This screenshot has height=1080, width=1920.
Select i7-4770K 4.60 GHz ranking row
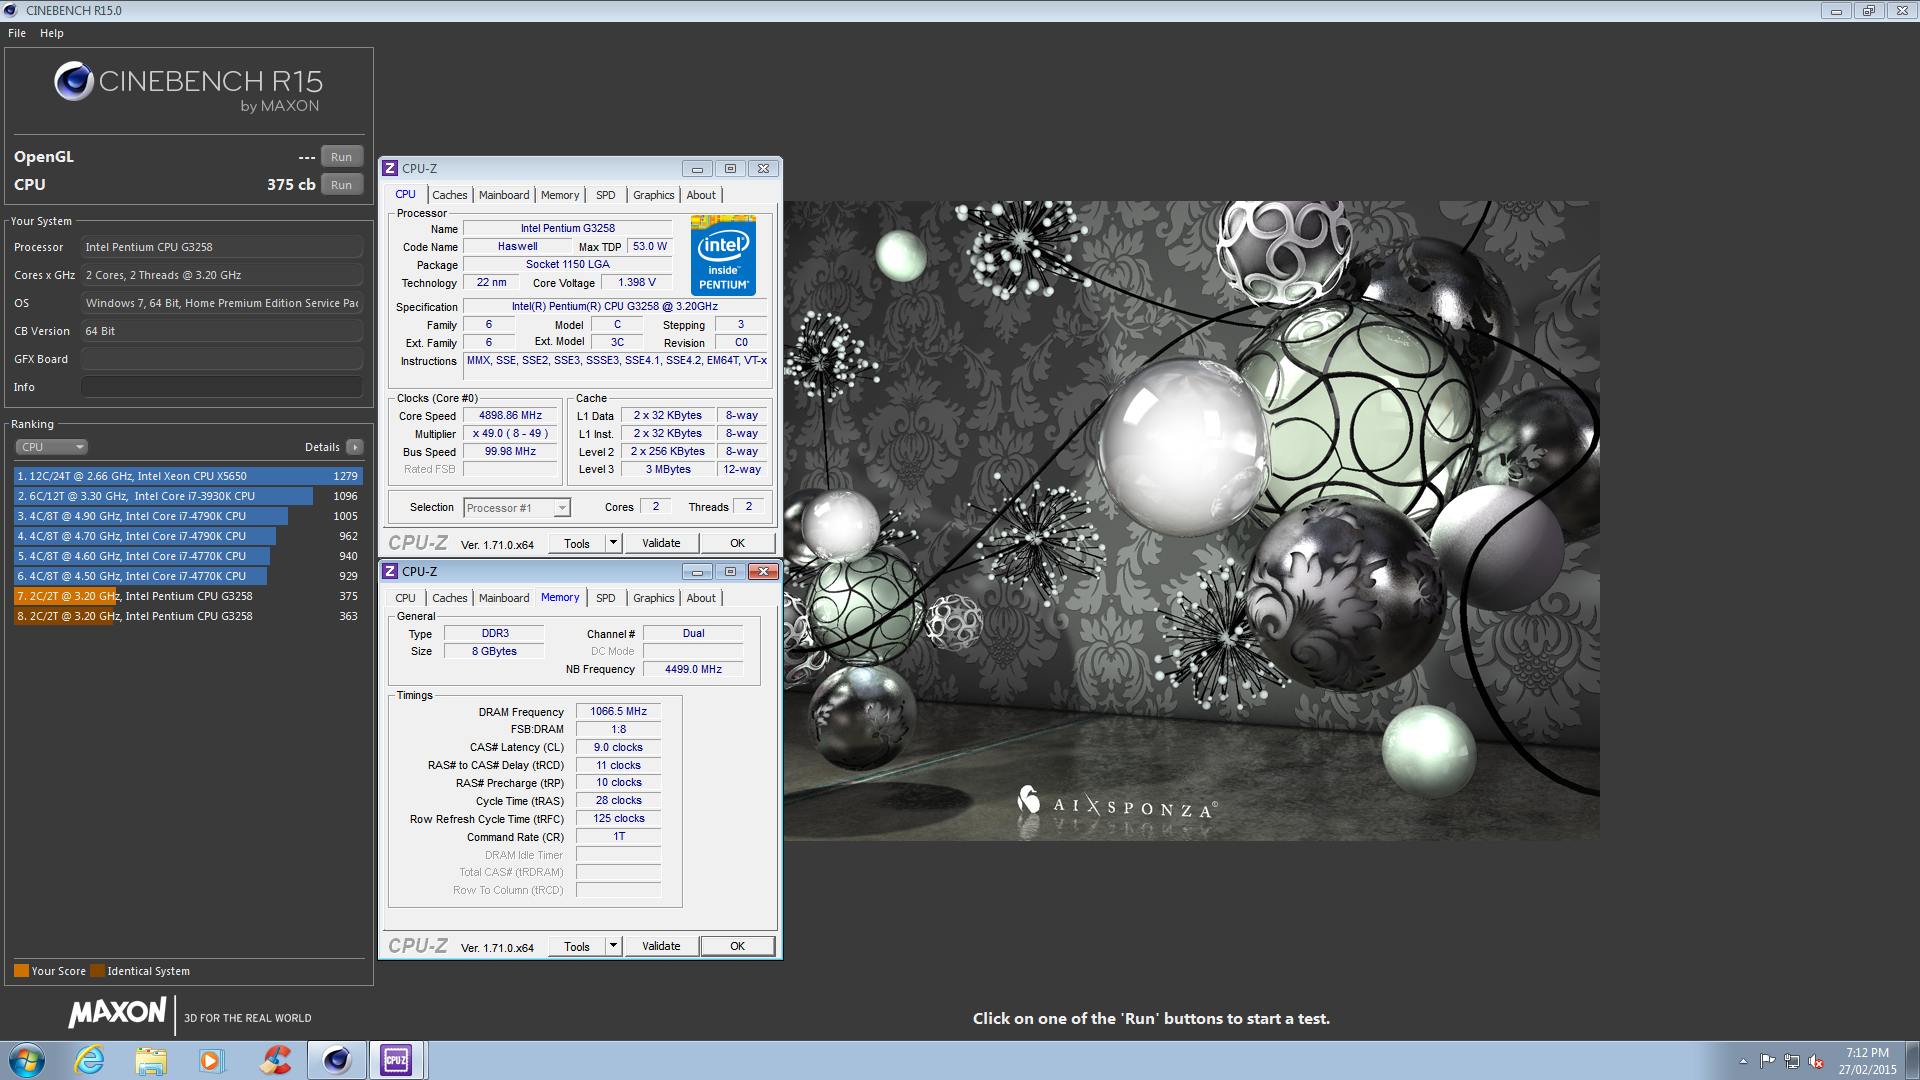click(x=188, y=556)
